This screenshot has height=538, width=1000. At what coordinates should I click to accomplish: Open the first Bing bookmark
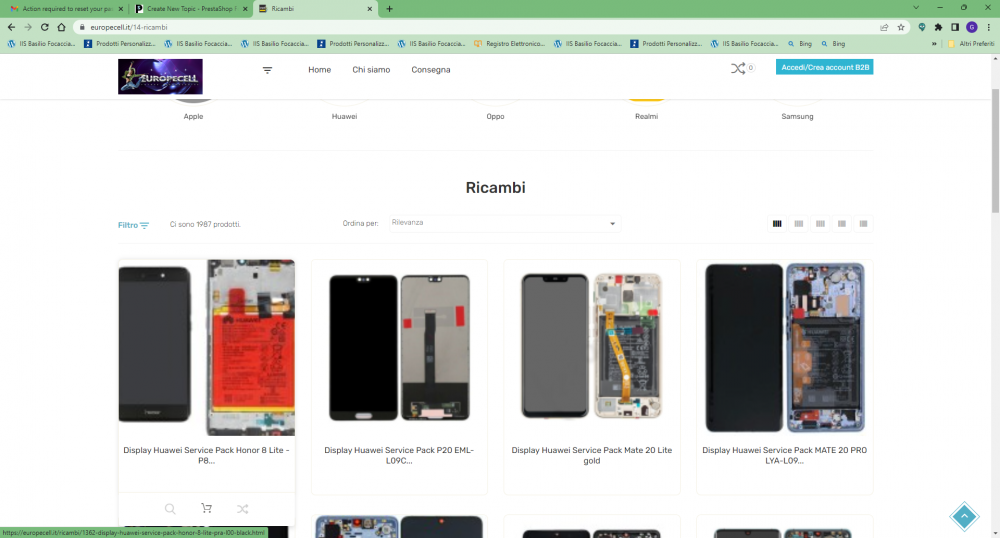pyautogui.click(x=800, y=44)
